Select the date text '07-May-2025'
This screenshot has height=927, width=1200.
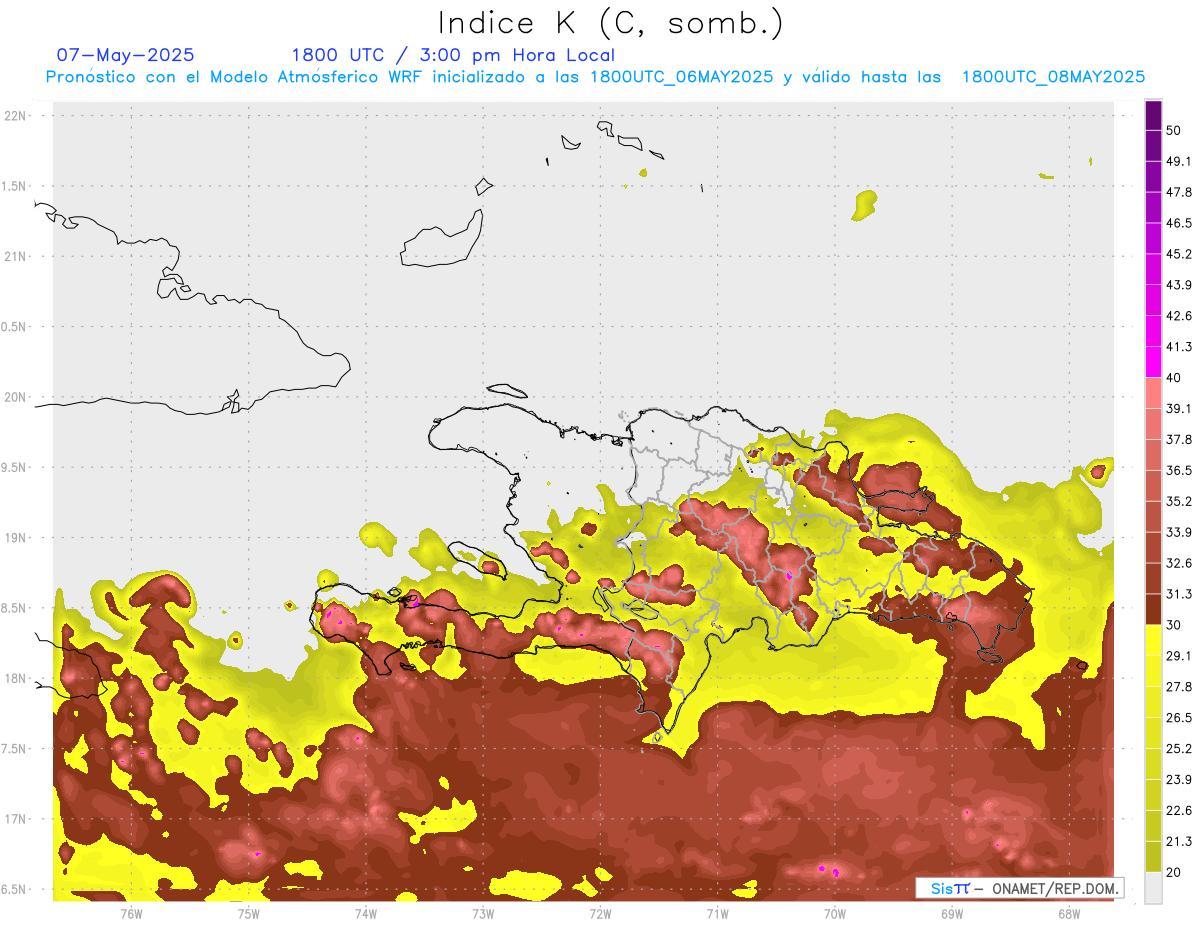[126, 55]
